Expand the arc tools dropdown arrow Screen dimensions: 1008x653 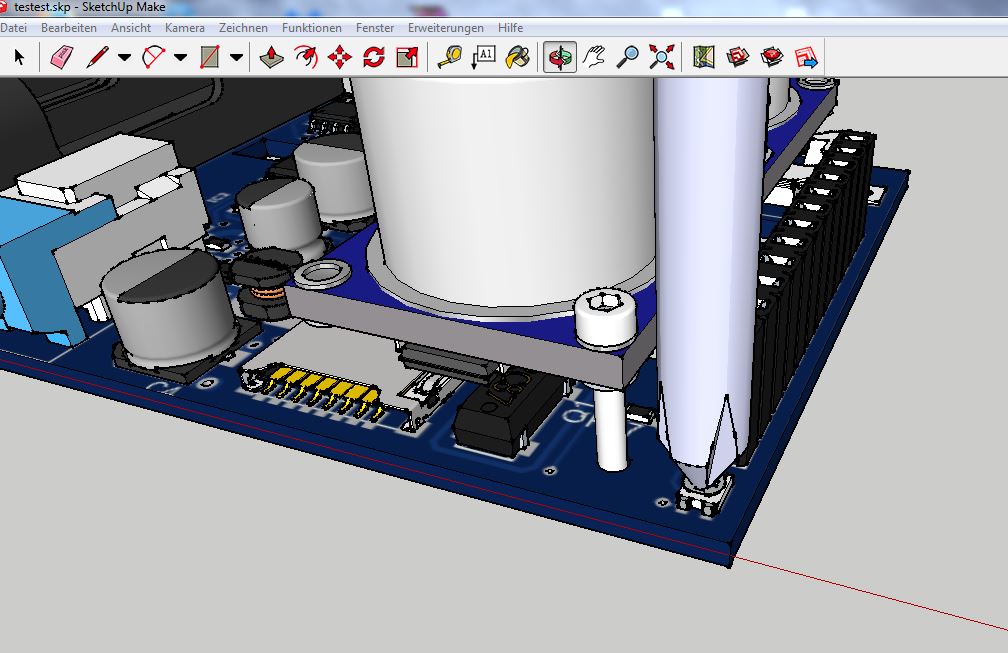(180, 57)
